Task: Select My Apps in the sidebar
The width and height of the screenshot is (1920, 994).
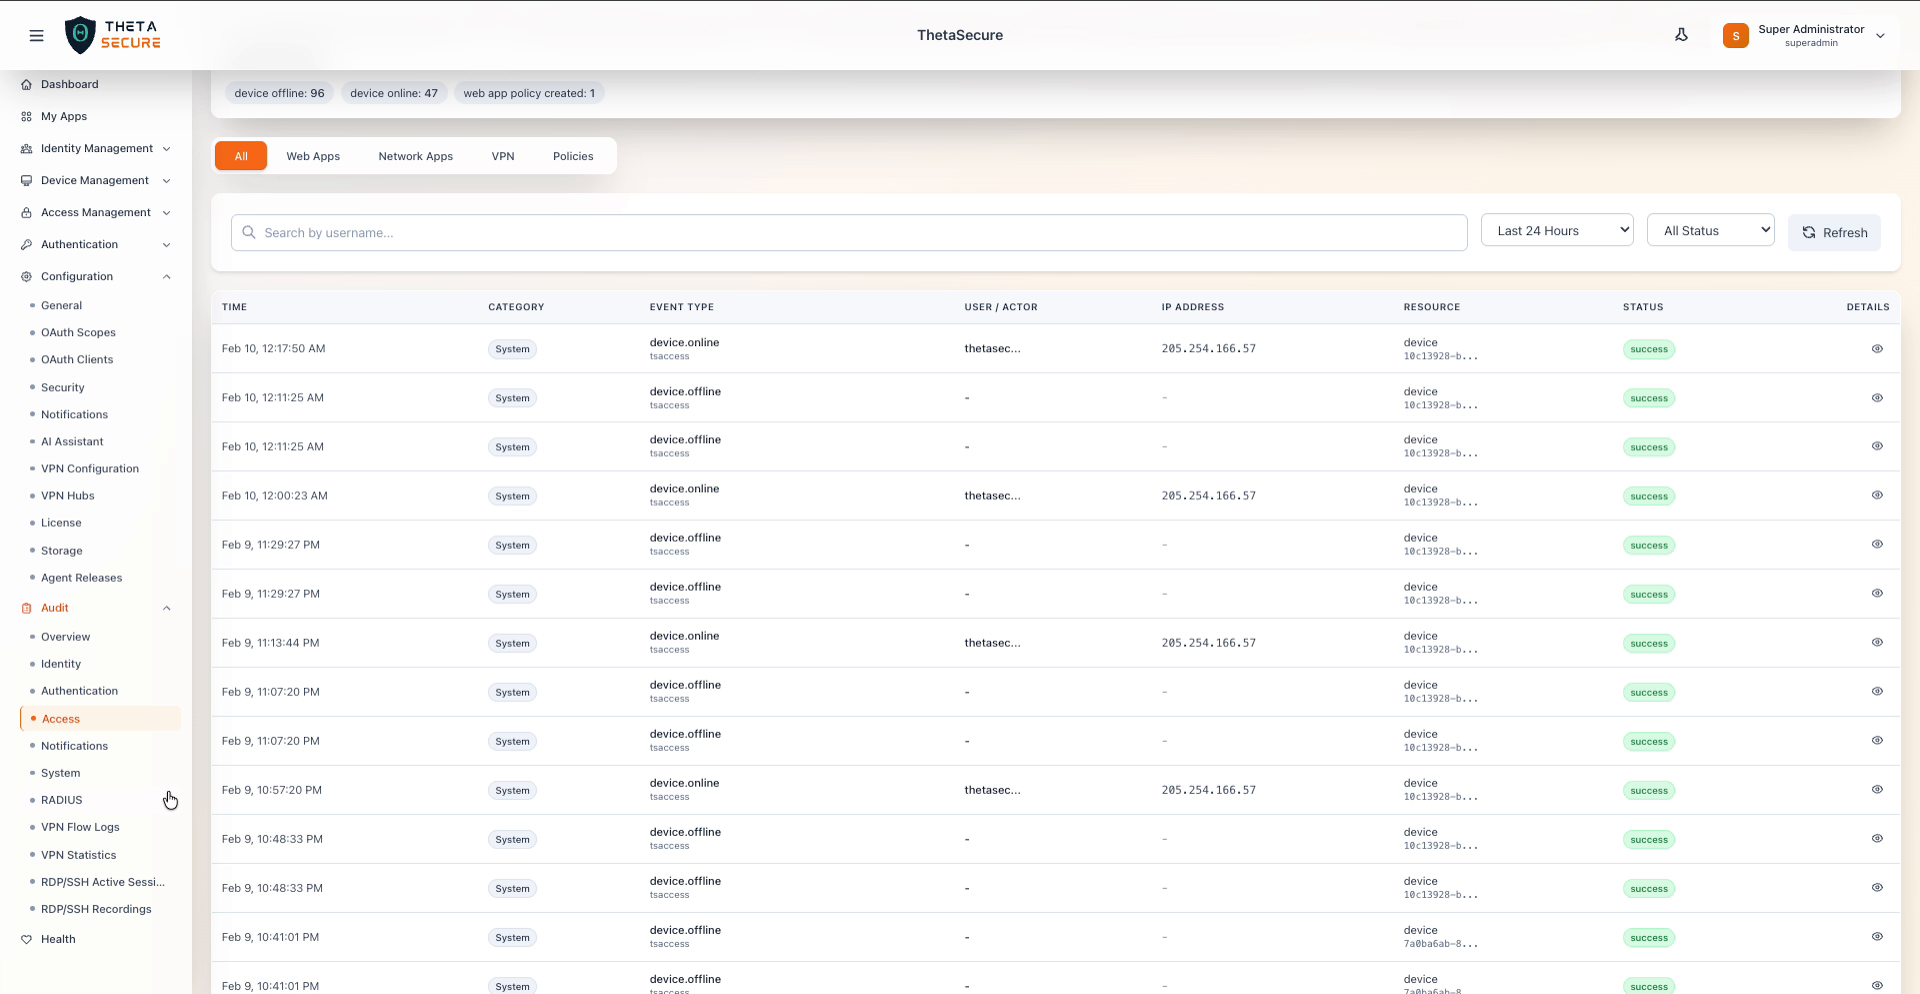Action: [x=64, y=116]
